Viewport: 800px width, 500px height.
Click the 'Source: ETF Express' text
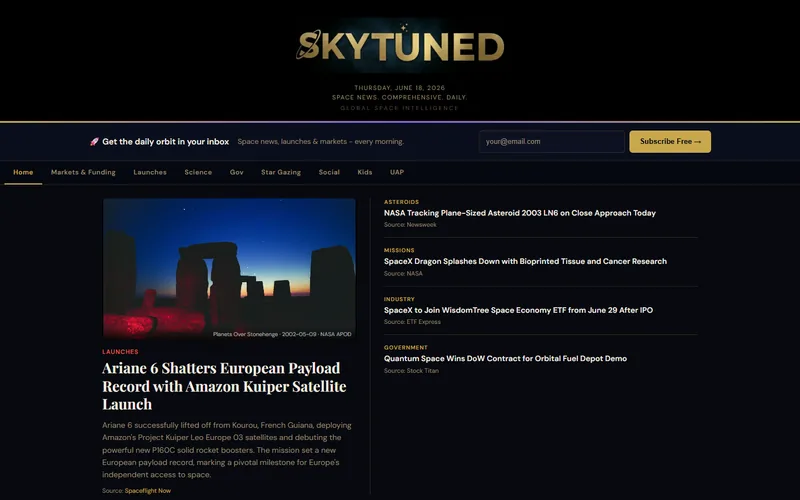coord(412,322)
